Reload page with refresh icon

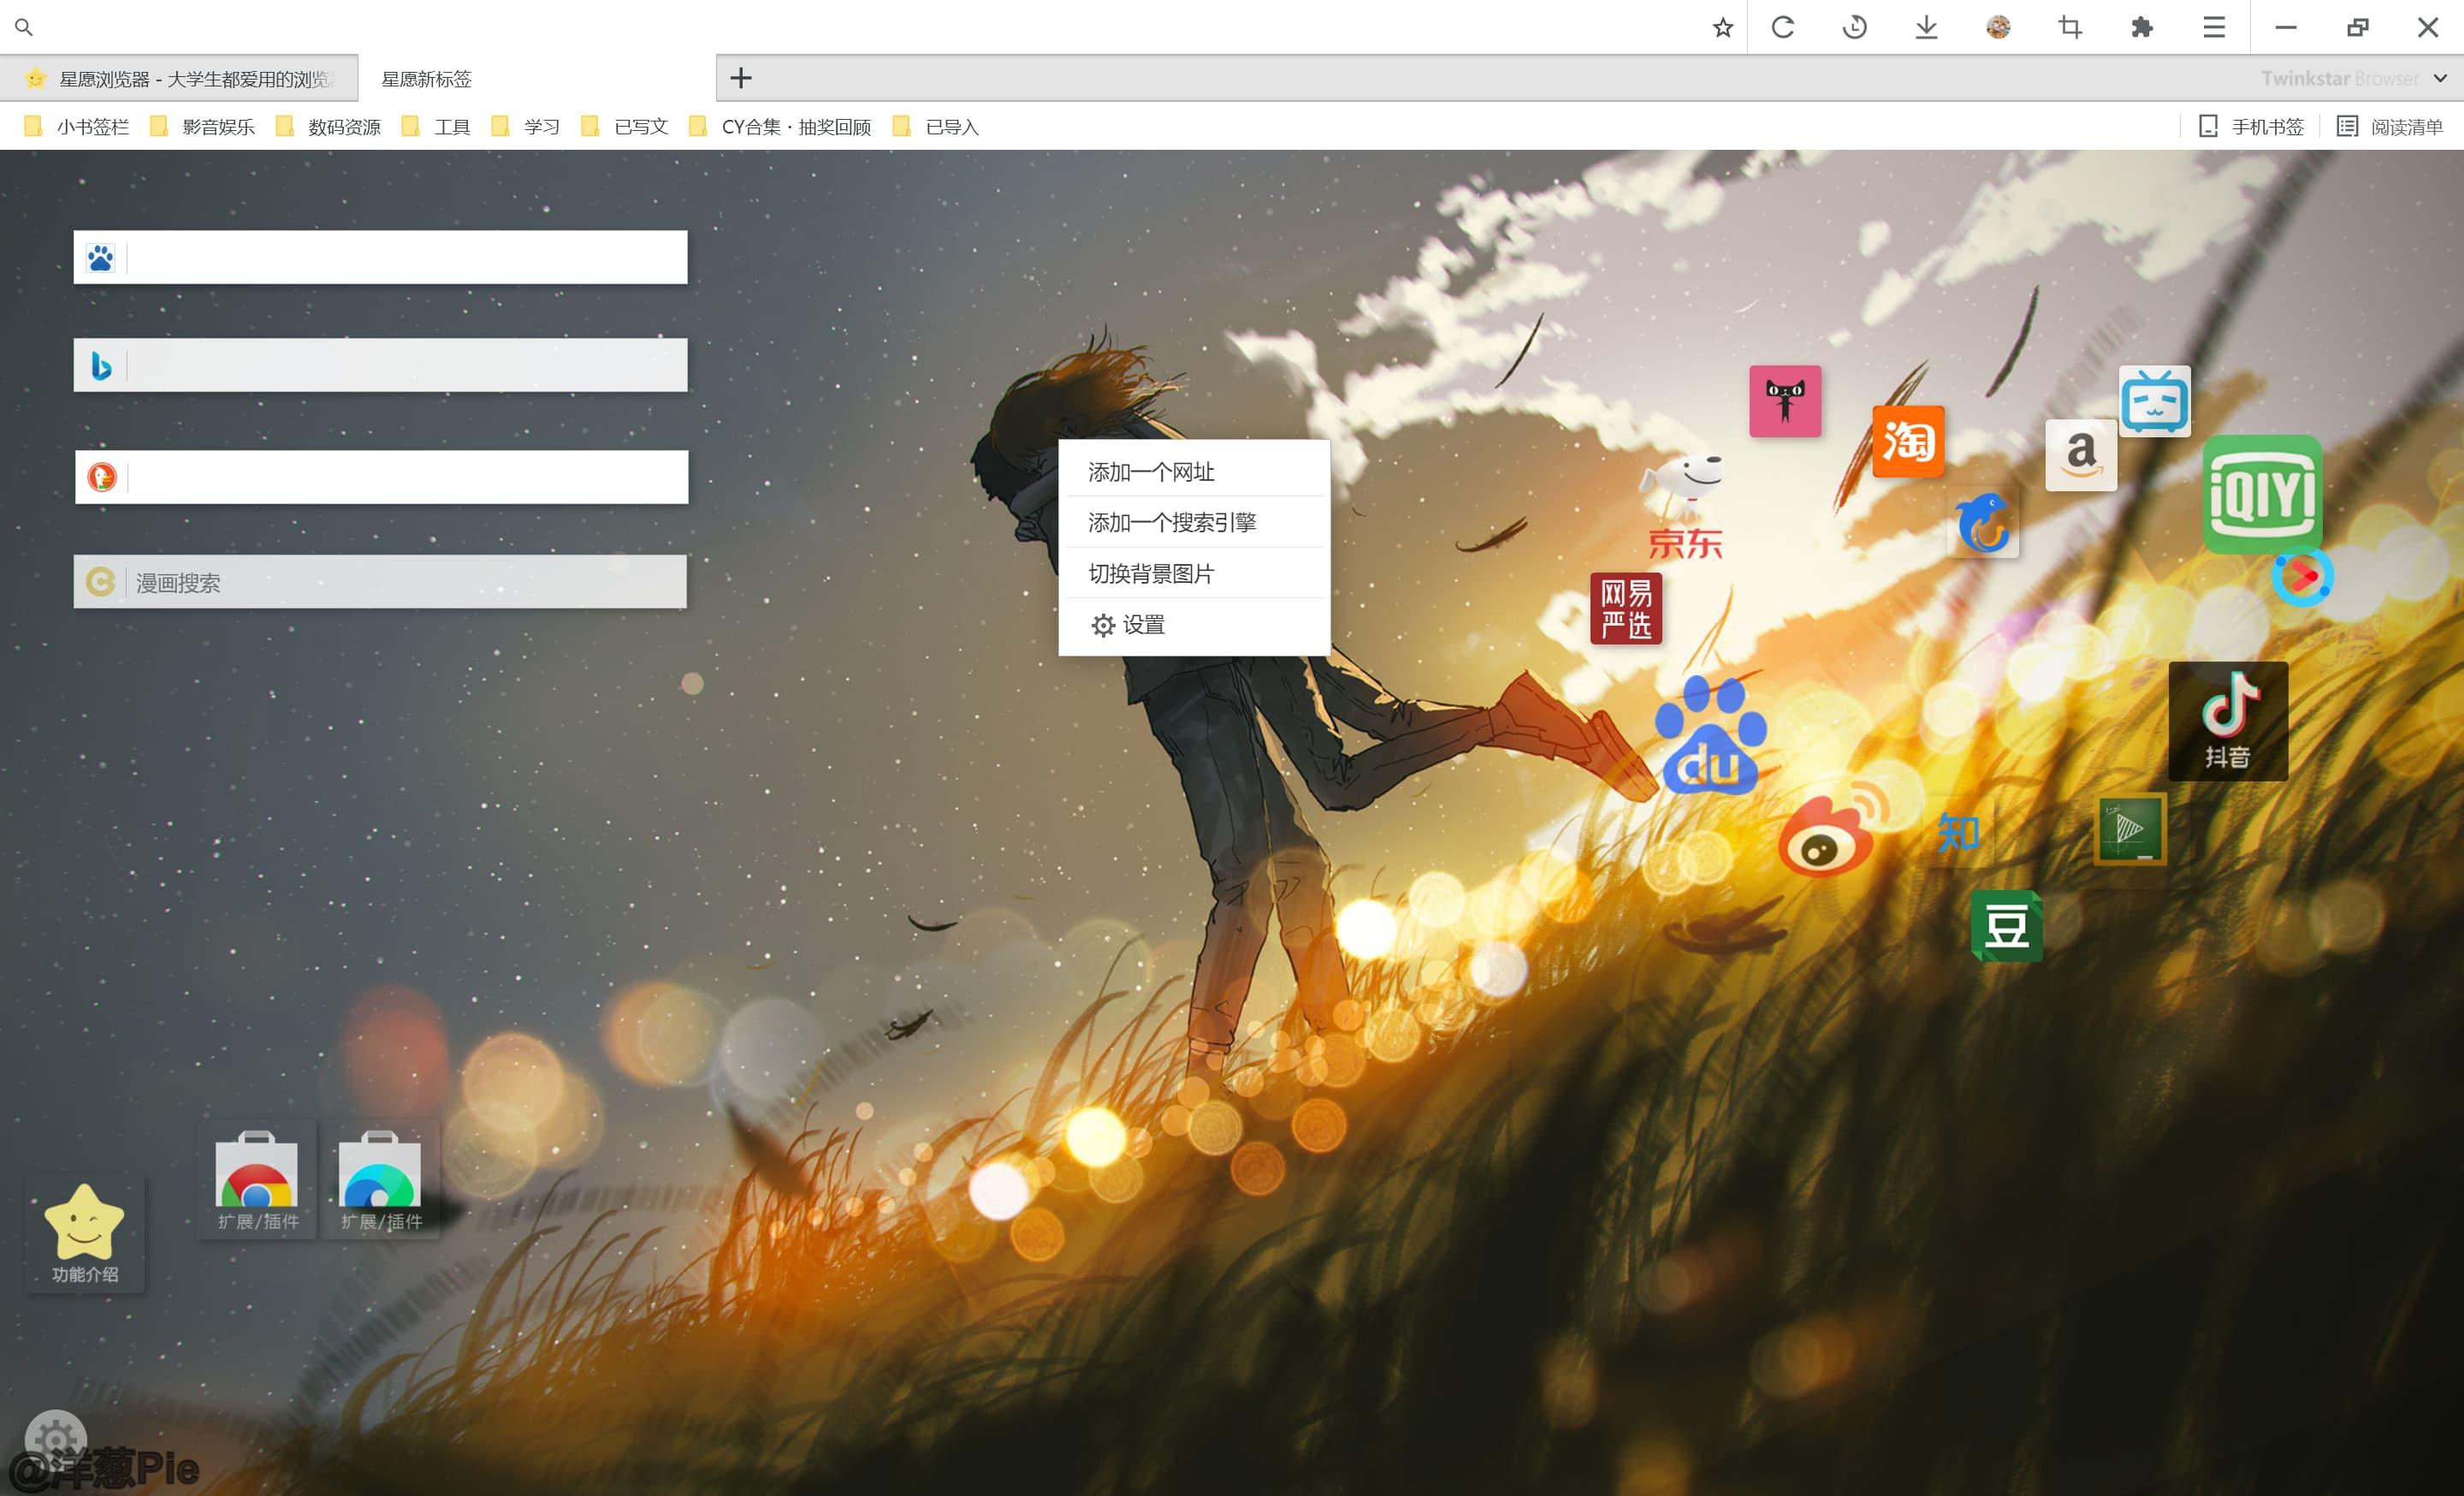tap(1783, 27)
